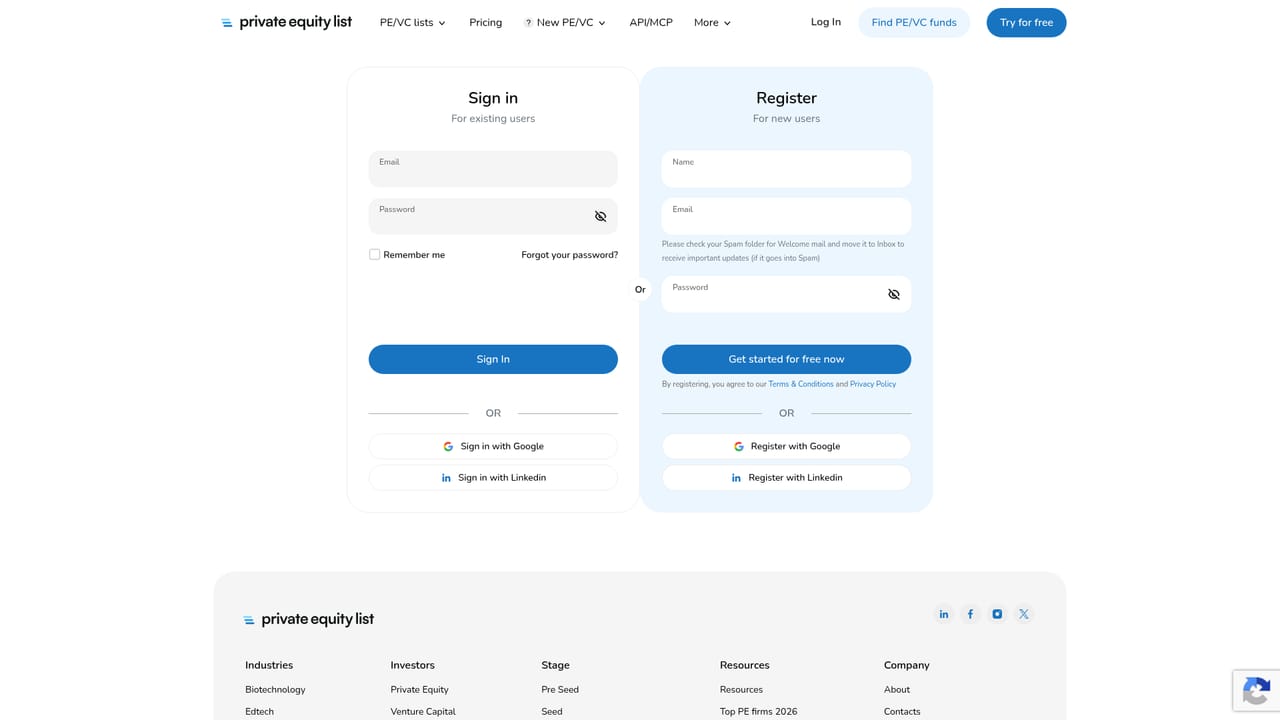Register with Linkedin
This screenshot has height=720, width=1280.
pyautogui.click(x=786, y=478)
